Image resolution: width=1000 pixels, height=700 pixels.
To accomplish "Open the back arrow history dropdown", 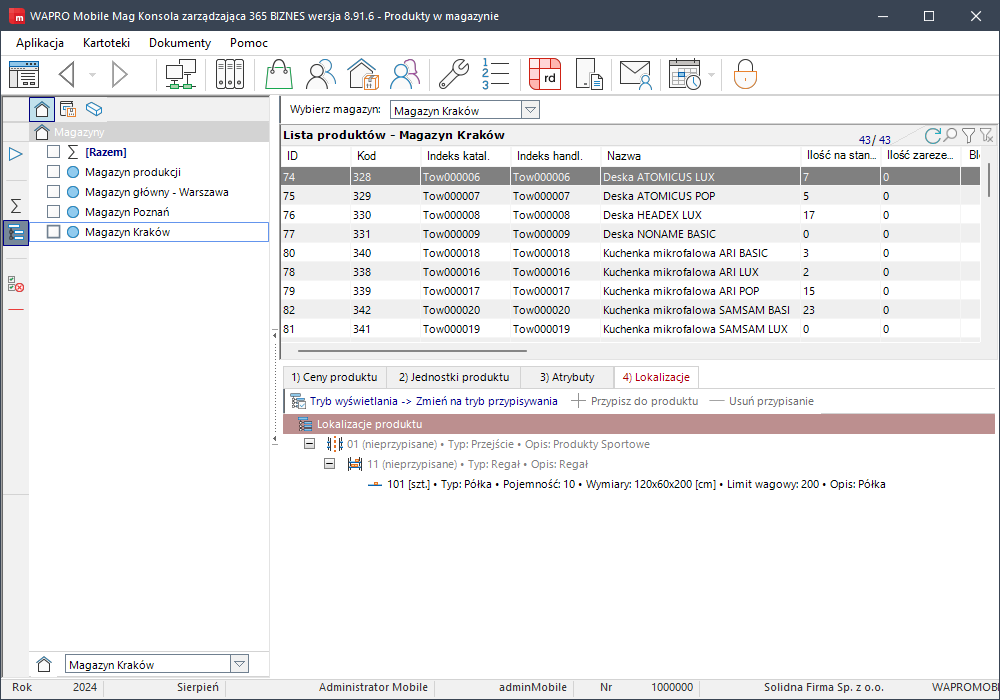I will click(92, 75).
